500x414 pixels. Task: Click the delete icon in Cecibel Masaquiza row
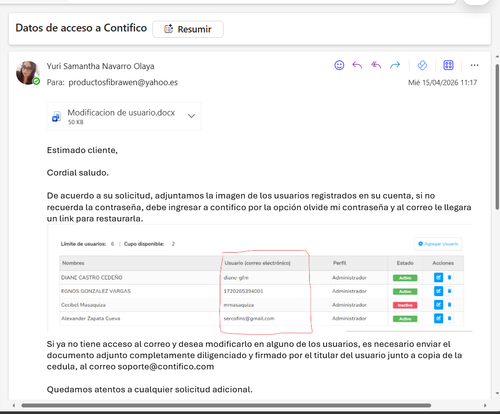point(449,305)
